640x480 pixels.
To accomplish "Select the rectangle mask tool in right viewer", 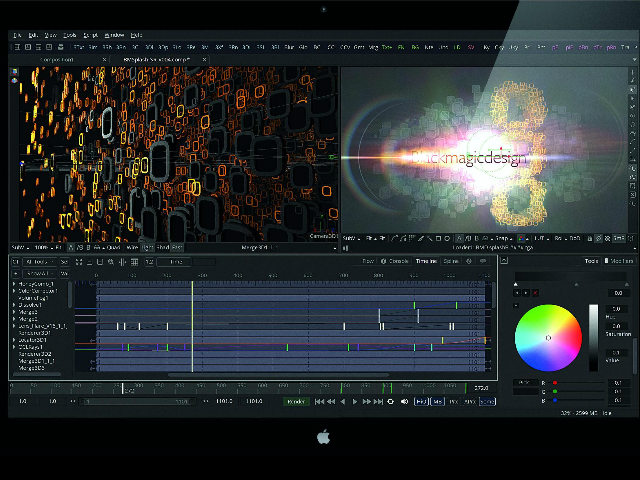I will click(x=438, y=238).
